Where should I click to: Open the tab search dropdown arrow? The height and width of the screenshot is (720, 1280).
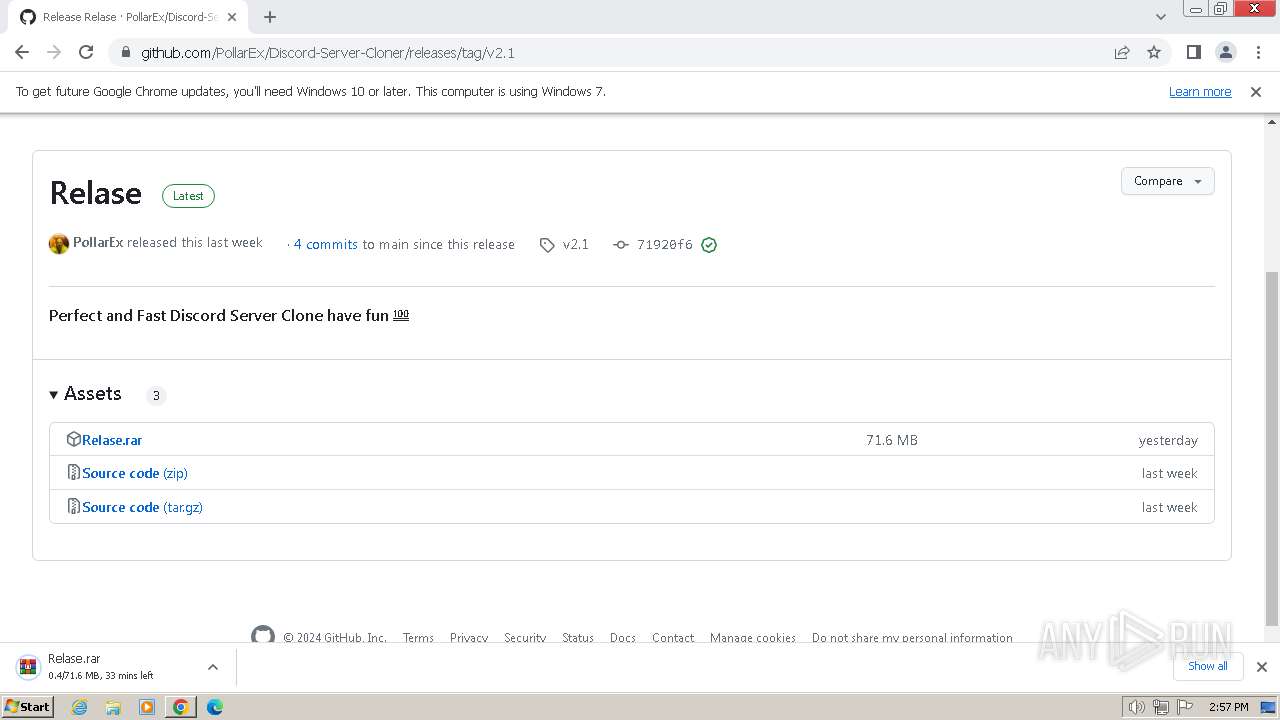pos(1160,17)
